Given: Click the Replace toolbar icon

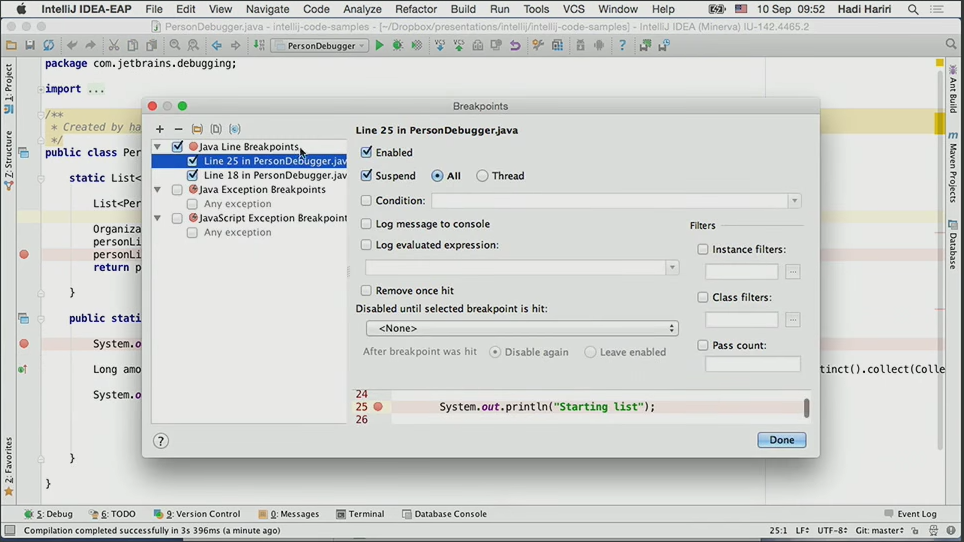Looking at the screenshot, I should [x=193, y=45].
